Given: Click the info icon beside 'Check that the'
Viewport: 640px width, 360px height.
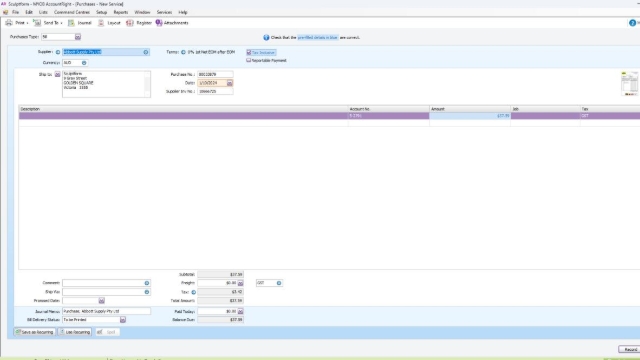Looking at the screenshot, I should pyautogui.click(x=266, y=38).
